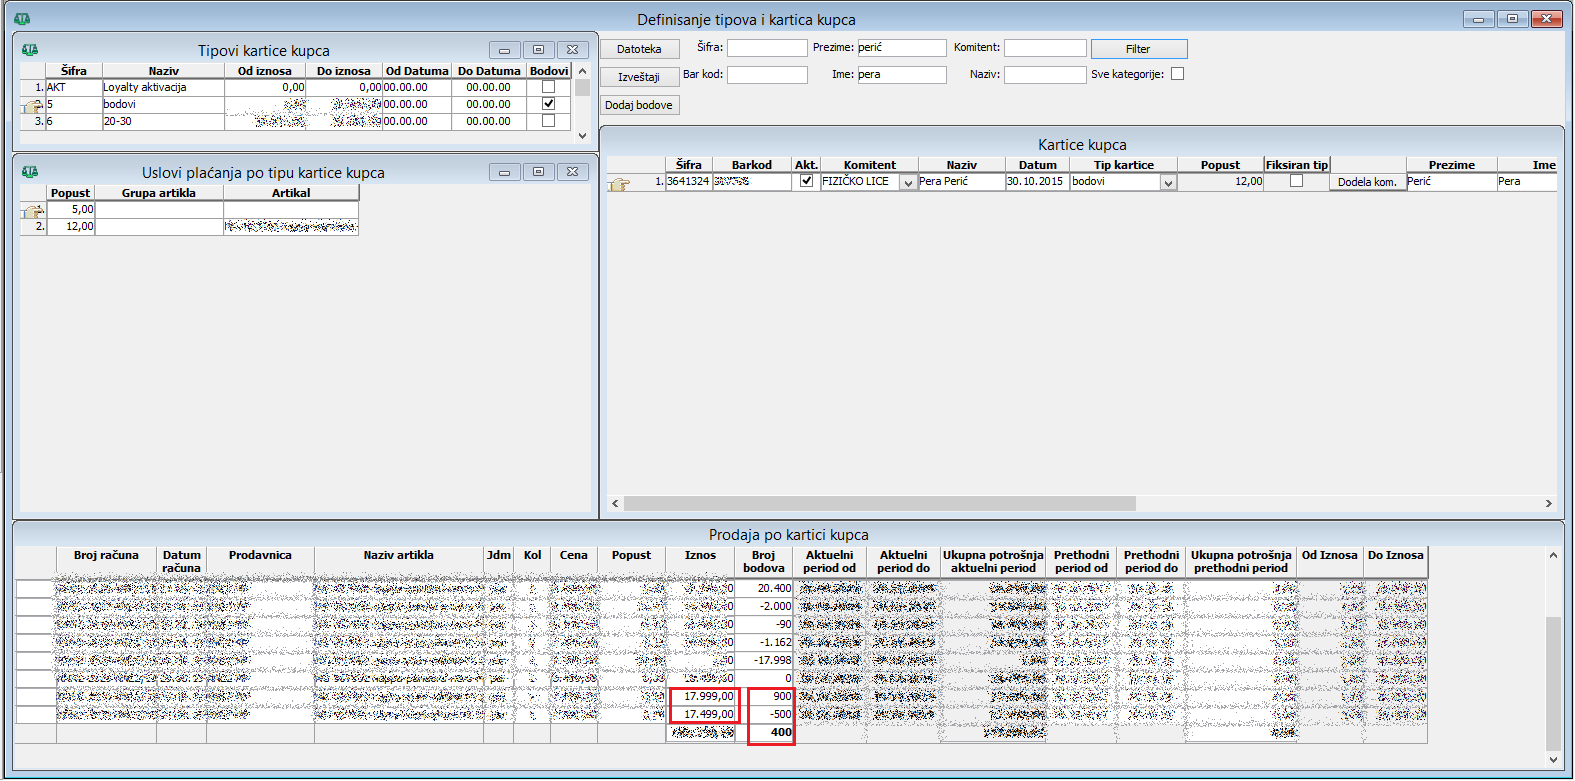The width and height of the screenshot is (1575, 781).
Task: Minimize the Uslovi plaćanja panel
Action: pos(504,172)
